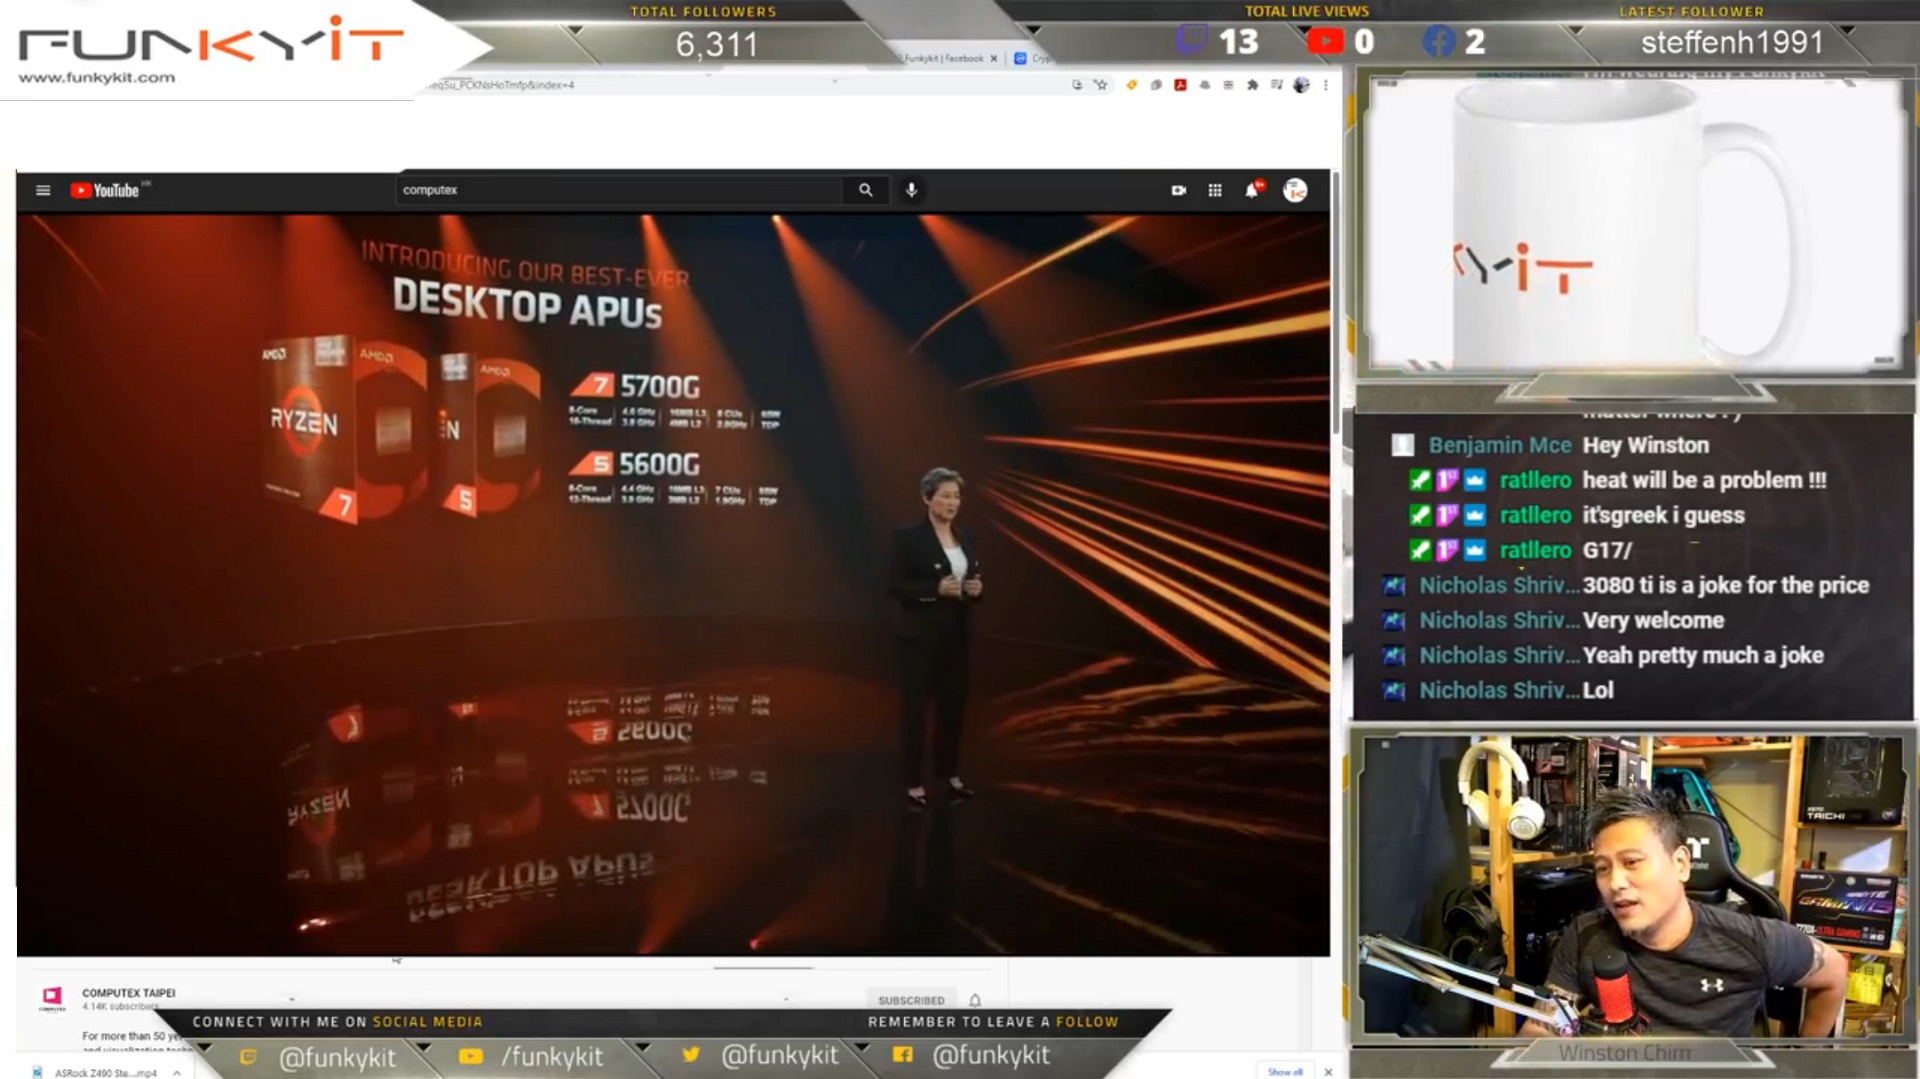The width and height of the screenshot is (1920, 1079).
Task: Open the grey grid extension icon
Action: point(1228,85)
